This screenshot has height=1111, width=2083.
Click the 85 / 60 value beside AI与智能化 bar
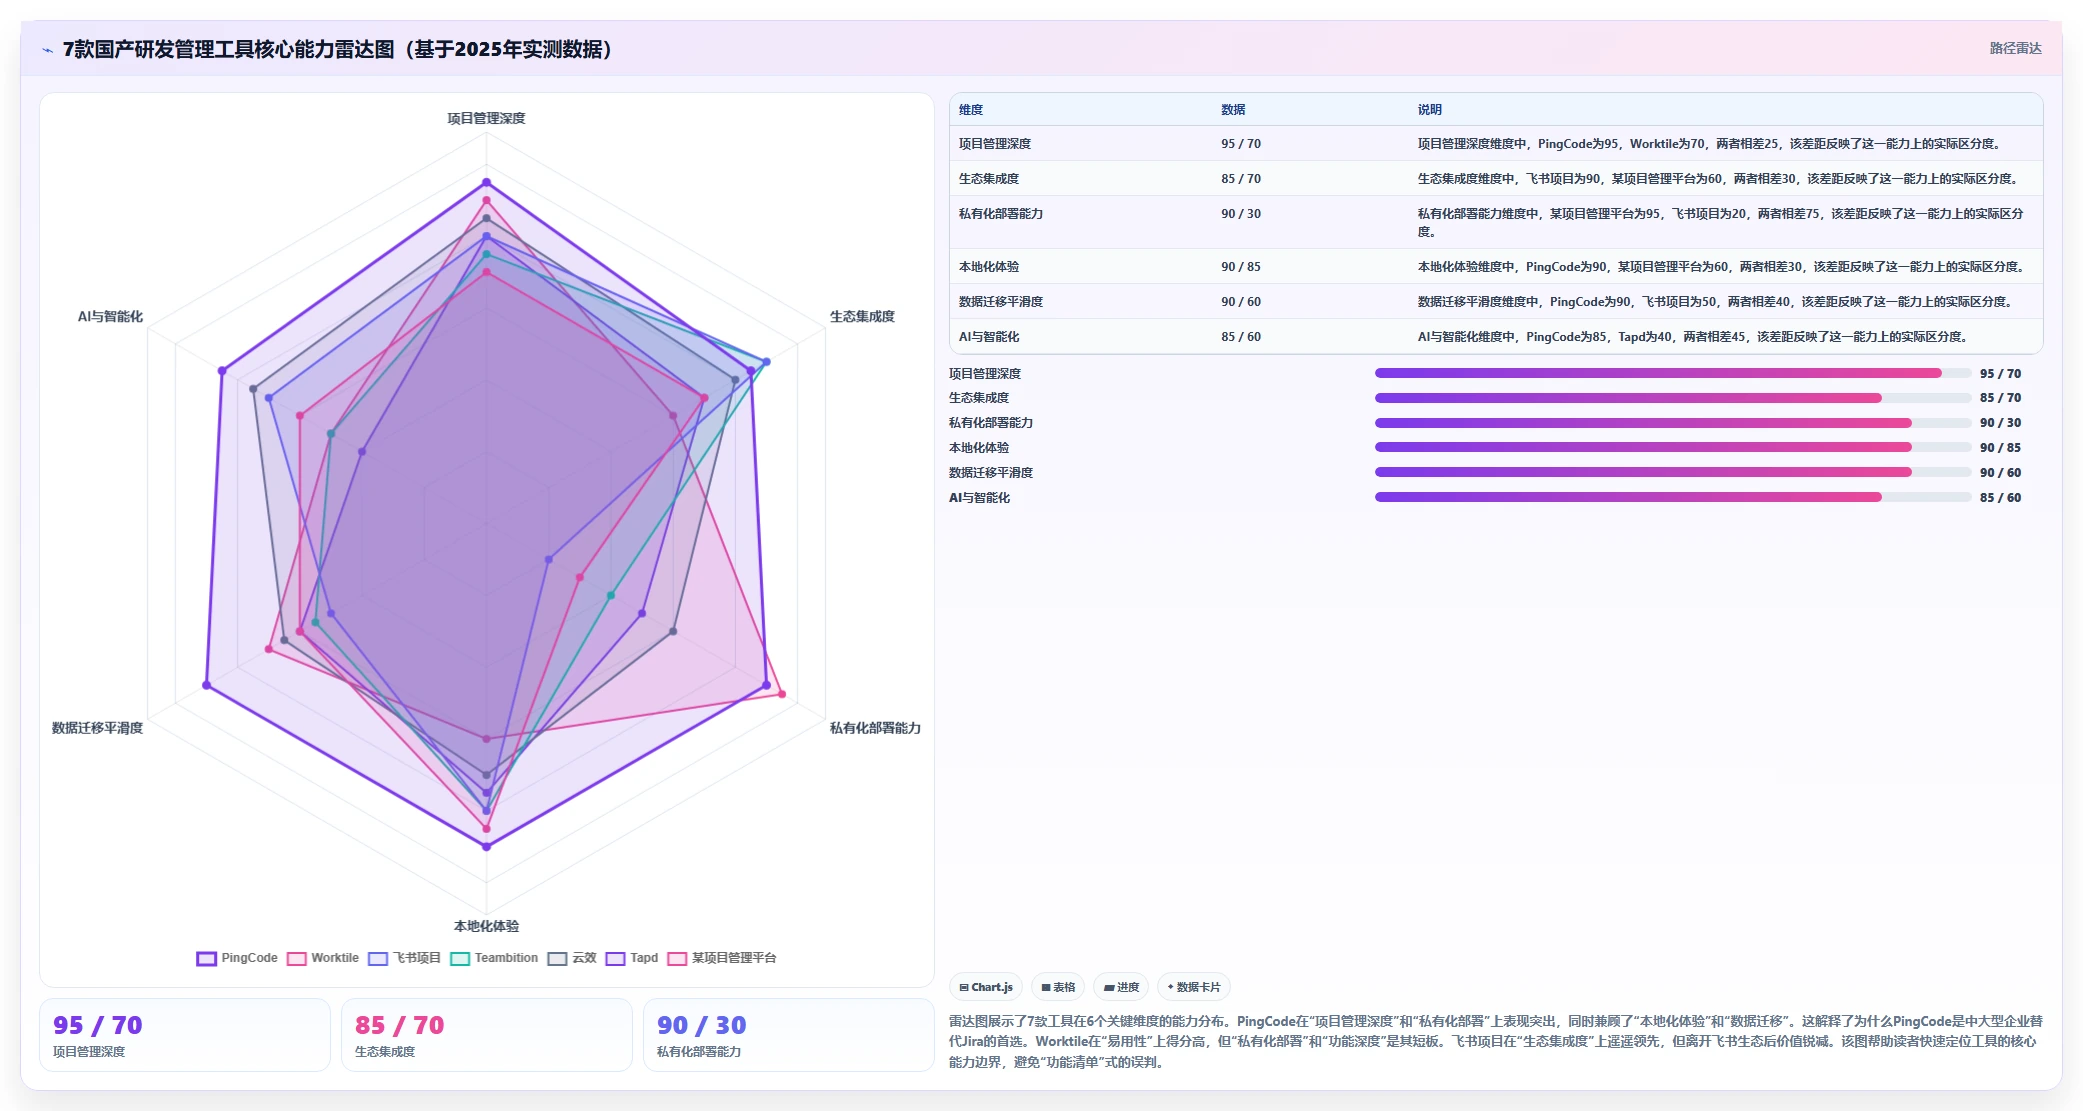[2000, 497]
